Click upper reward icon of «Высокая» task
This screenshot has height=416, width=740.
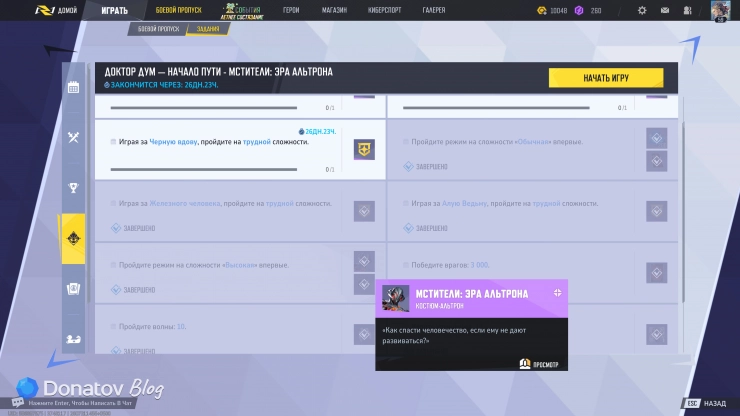click(364, 261)
